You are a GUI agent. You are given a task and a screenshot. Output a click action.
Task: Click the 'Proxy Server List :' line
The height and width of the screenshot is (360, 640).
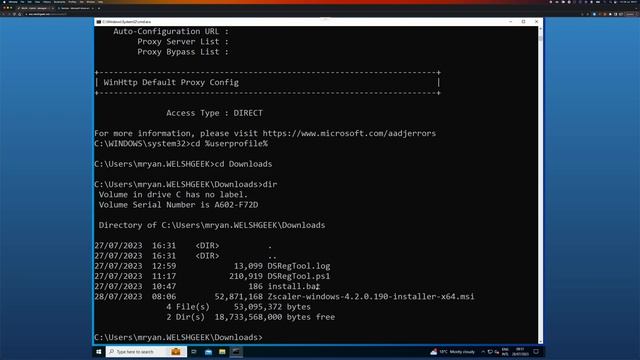point(182,42)
